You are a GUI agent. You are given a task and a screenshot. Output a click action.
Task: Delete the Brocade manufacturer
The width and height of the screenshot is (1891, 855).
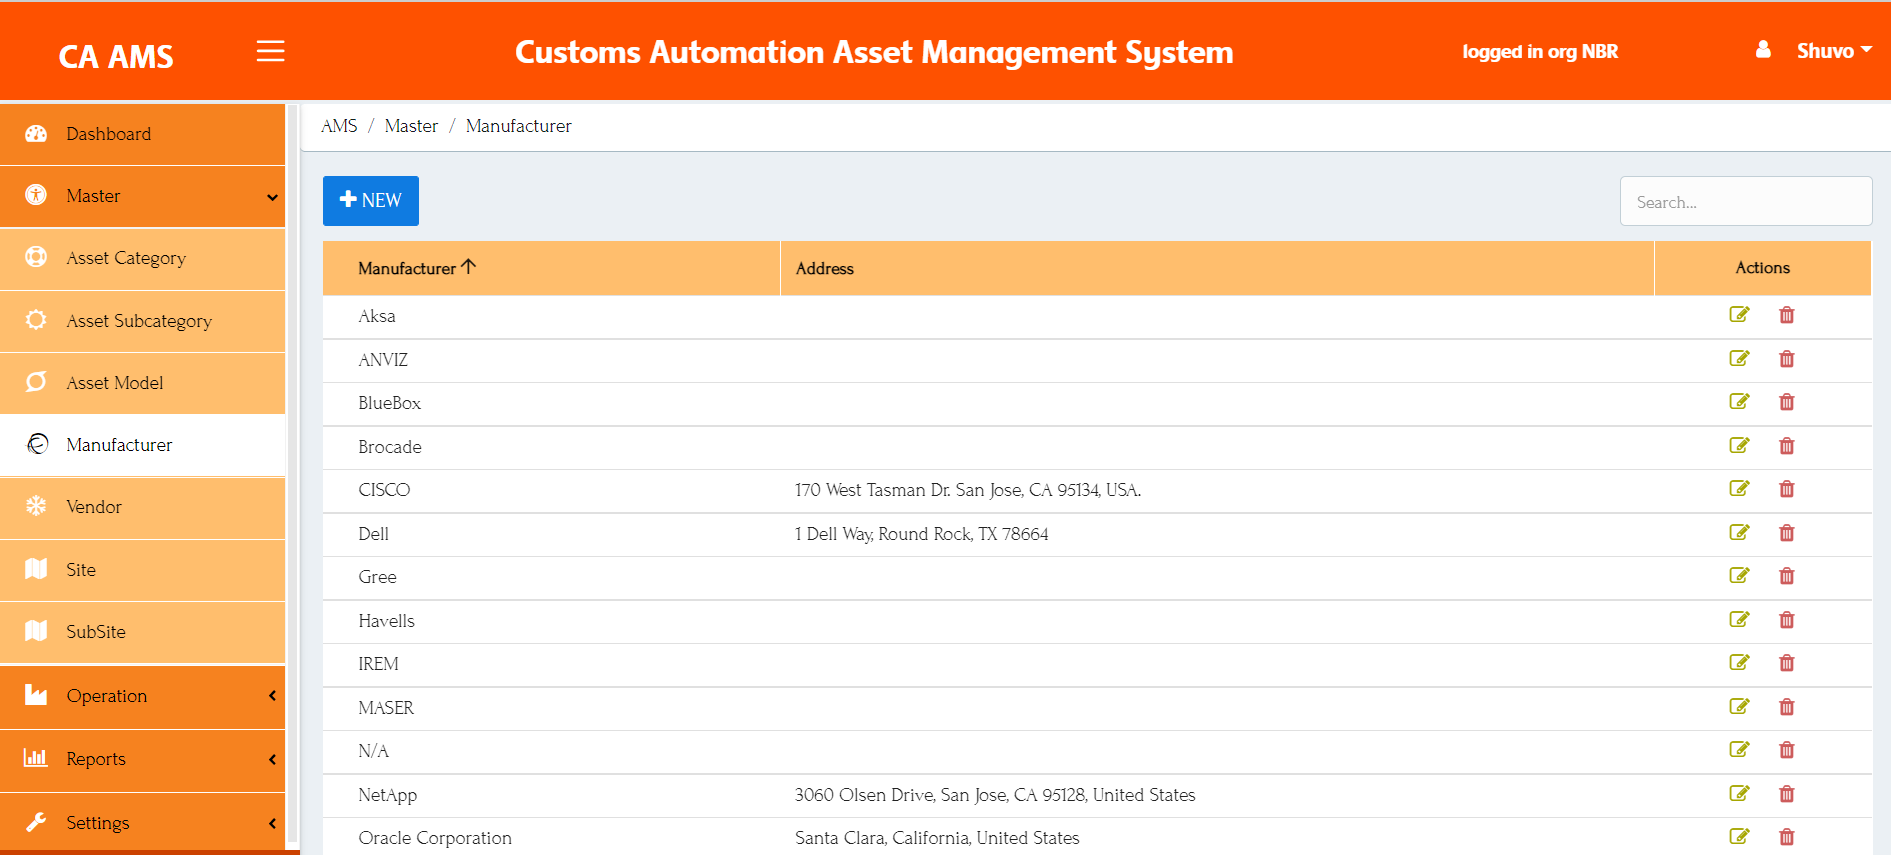(1787, 446)
